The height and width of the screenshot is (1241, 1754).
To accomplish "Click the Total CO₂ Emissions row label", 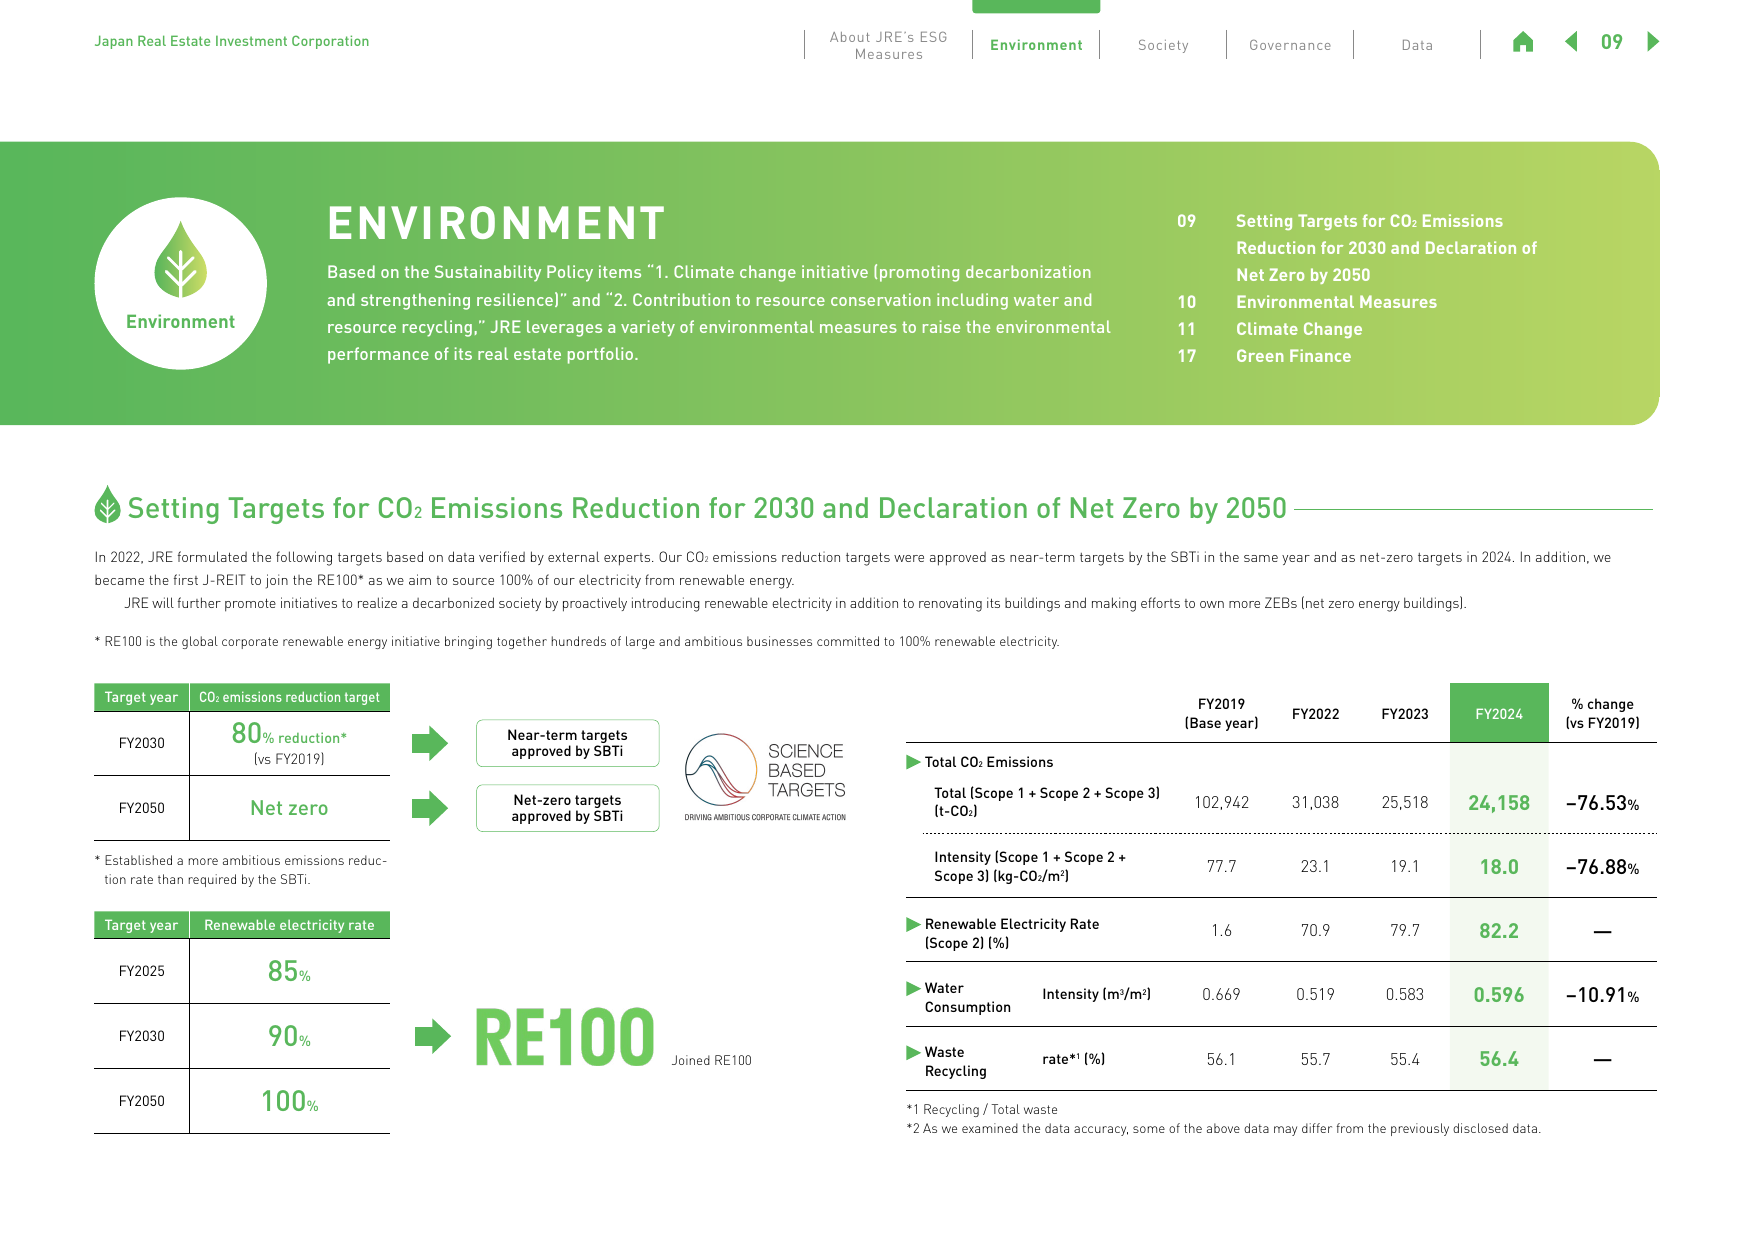I will pyautogui.click(x=989, y=762).
